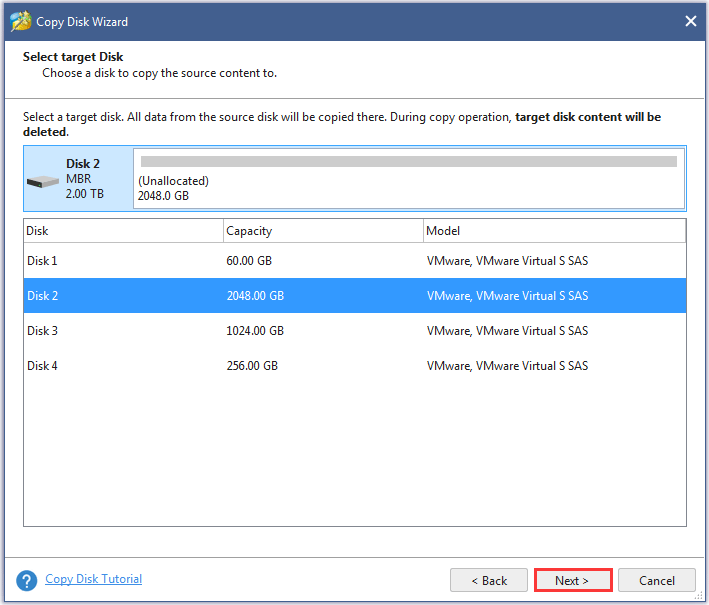Click the gray unallocated space bar
This screenshot has height=605, width=709.
pos(409,161)
